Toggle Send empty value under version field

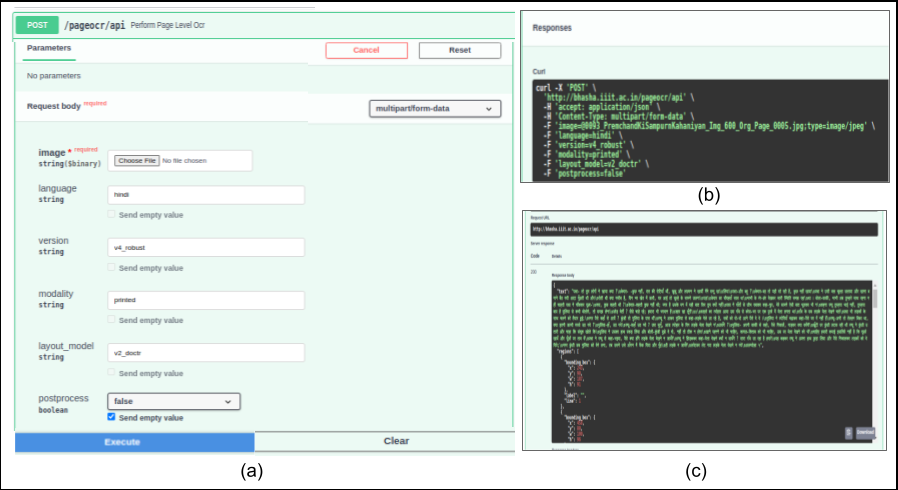[112, 268]
